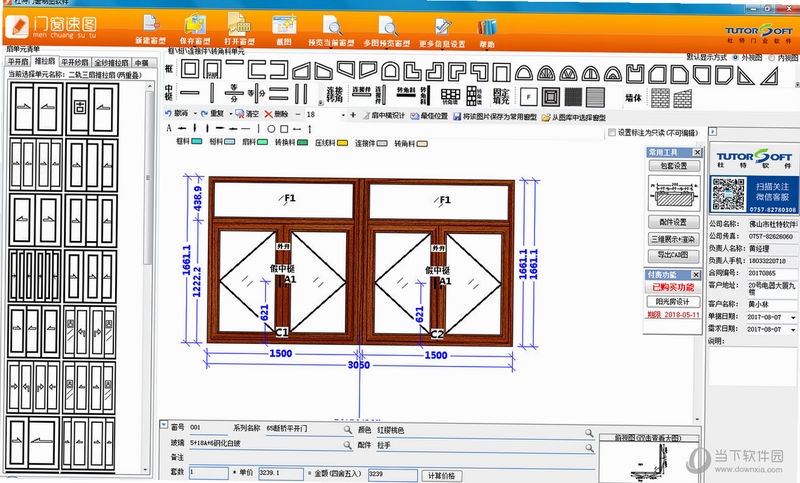Image resolution: width=800 pixels, height=483 pixels.
Task: Select the full brick wall icon
Action: tap(660, 98)
